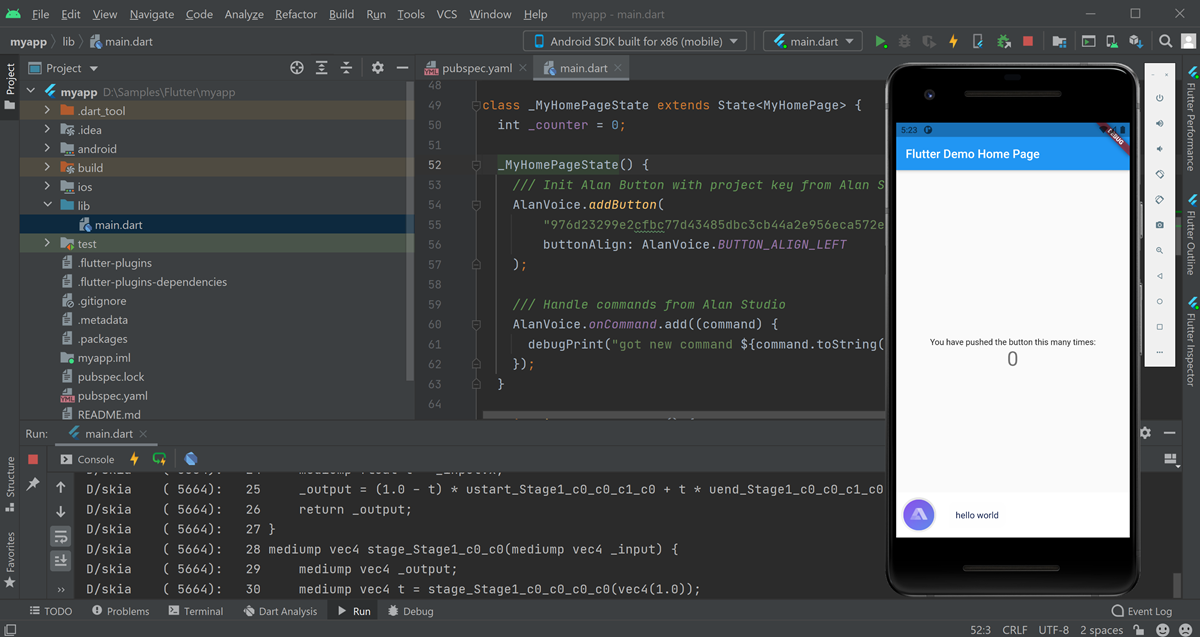Pin the Run tab with pin icon

click(33, 484)
